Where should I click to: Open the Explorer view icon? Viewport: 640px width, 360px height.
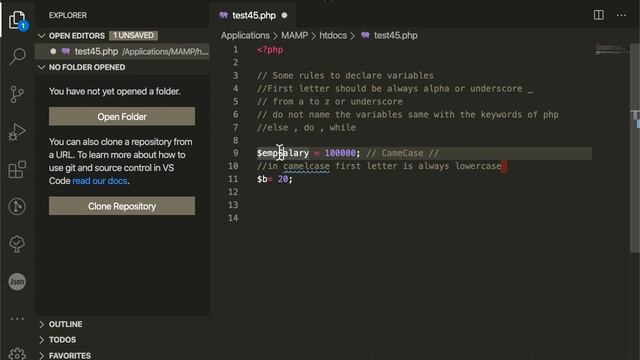pyautogui.click(x=17, y=19)
